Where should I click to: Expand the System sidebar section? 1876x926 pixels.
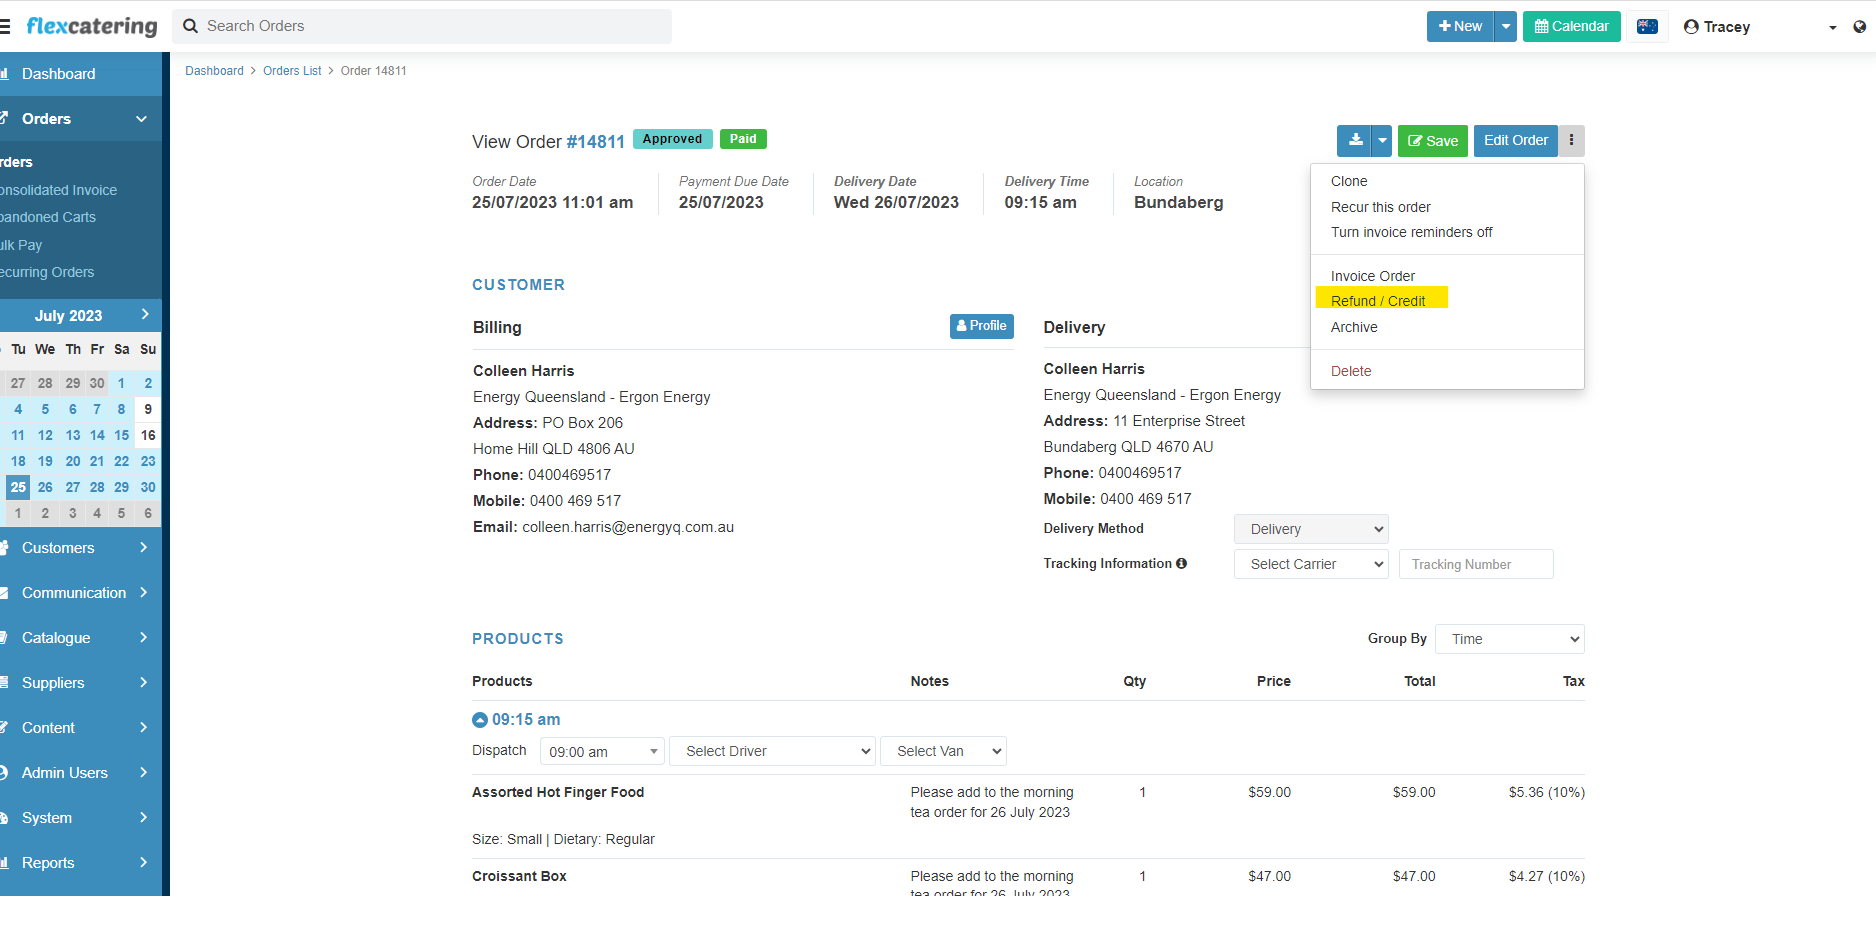[x=81, y=818]
